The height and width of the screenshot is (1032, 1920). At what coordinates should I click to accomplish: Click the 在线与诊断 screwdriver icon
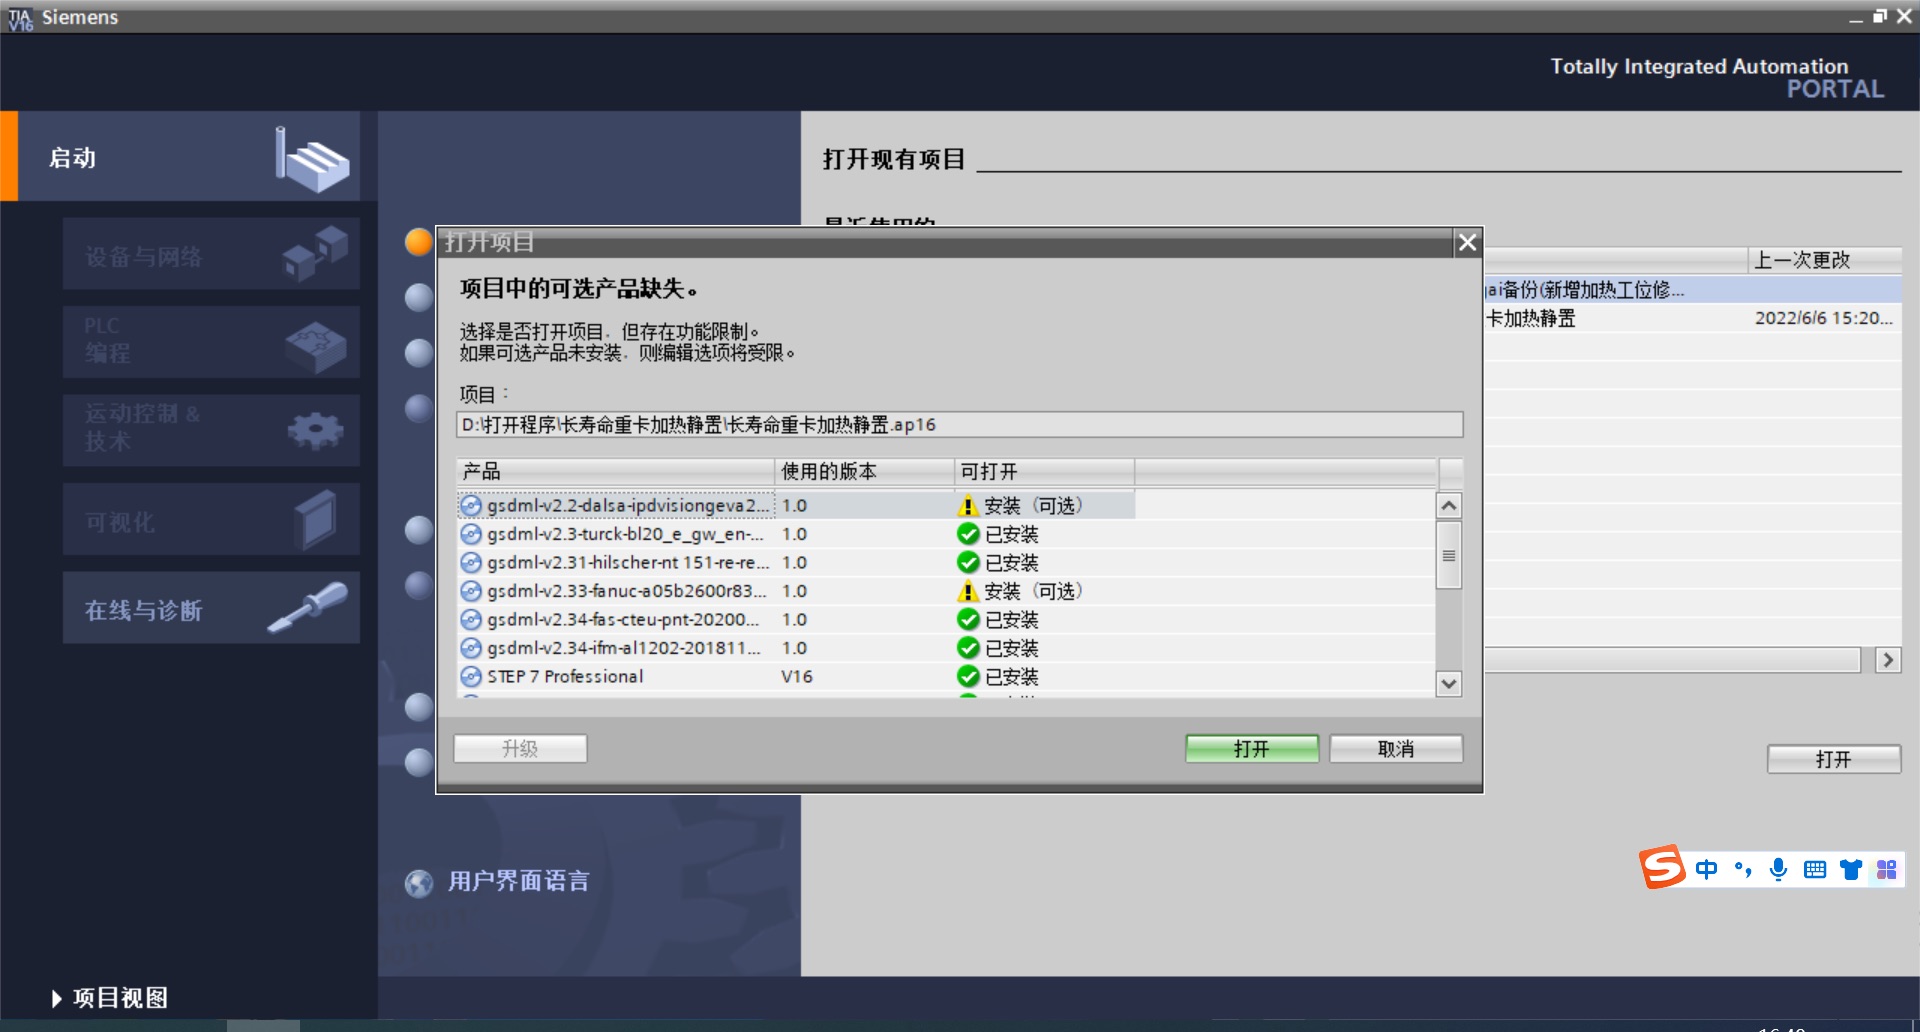[x=308, y=607]
